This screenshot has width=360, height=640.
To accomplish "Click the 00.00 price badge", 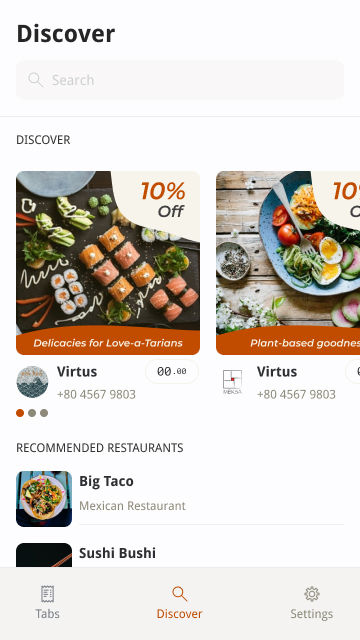I will (172, 371).
